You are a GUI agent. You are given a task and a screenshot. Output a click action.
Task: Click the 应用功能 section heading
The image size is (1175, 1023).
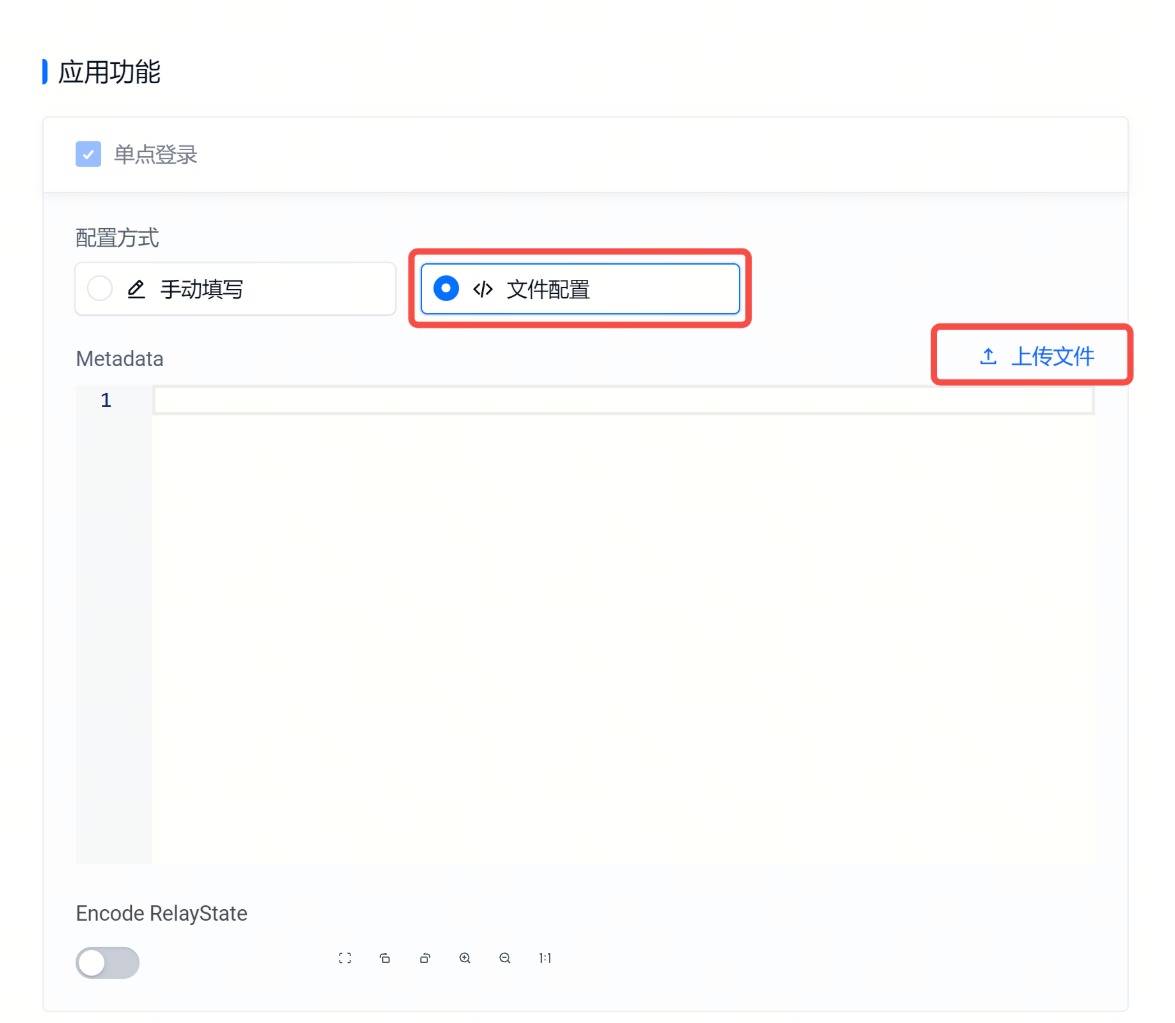109,72
